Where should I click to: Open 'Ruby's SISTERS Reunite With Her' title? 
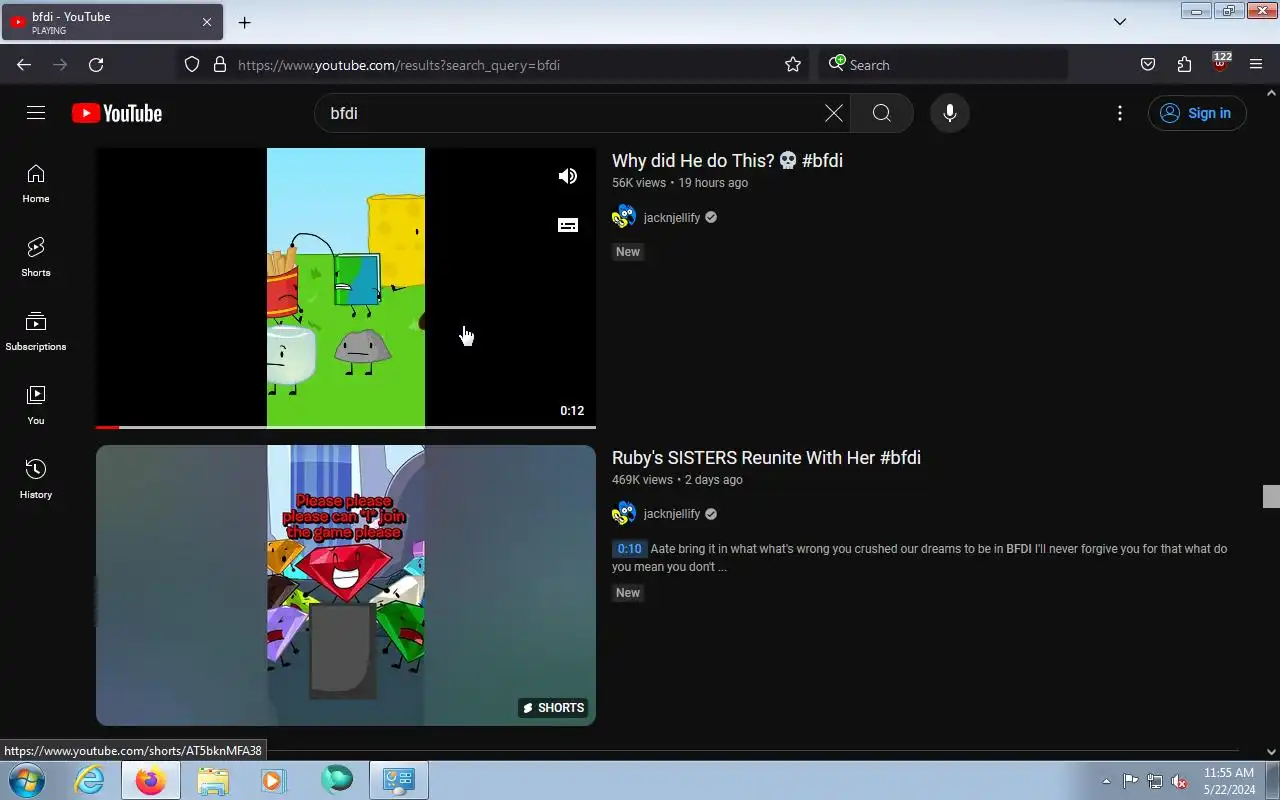[x=766, y=458]
